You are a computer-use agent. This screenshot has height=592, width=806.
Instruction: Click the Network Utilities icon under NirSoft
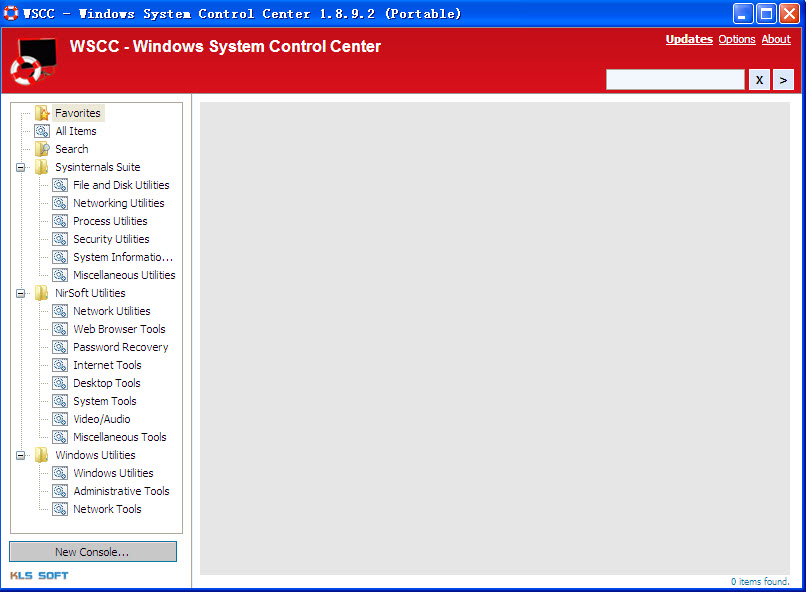pyautogui.click(x=60, y=311)
